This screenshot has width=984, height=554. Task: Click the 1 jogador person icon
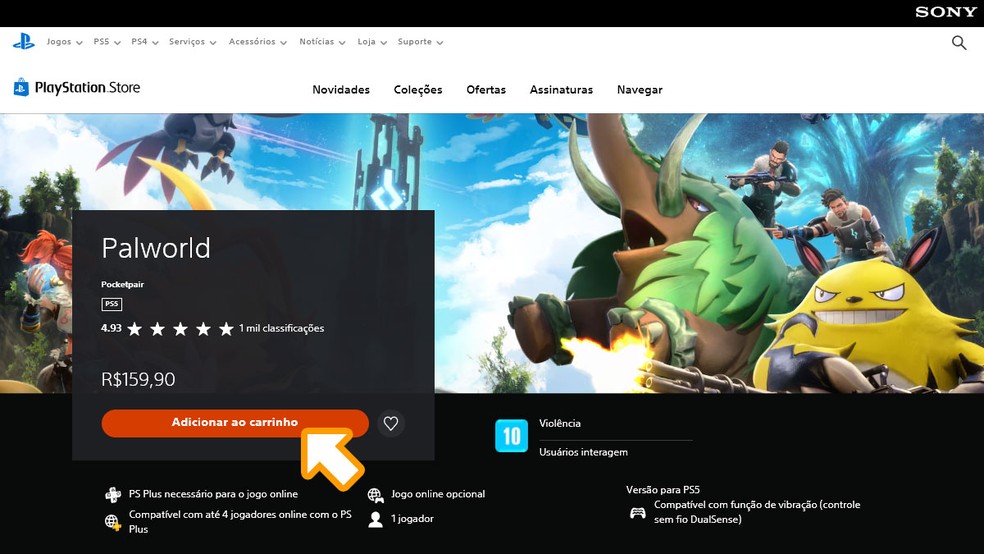(x=375, y=519)
